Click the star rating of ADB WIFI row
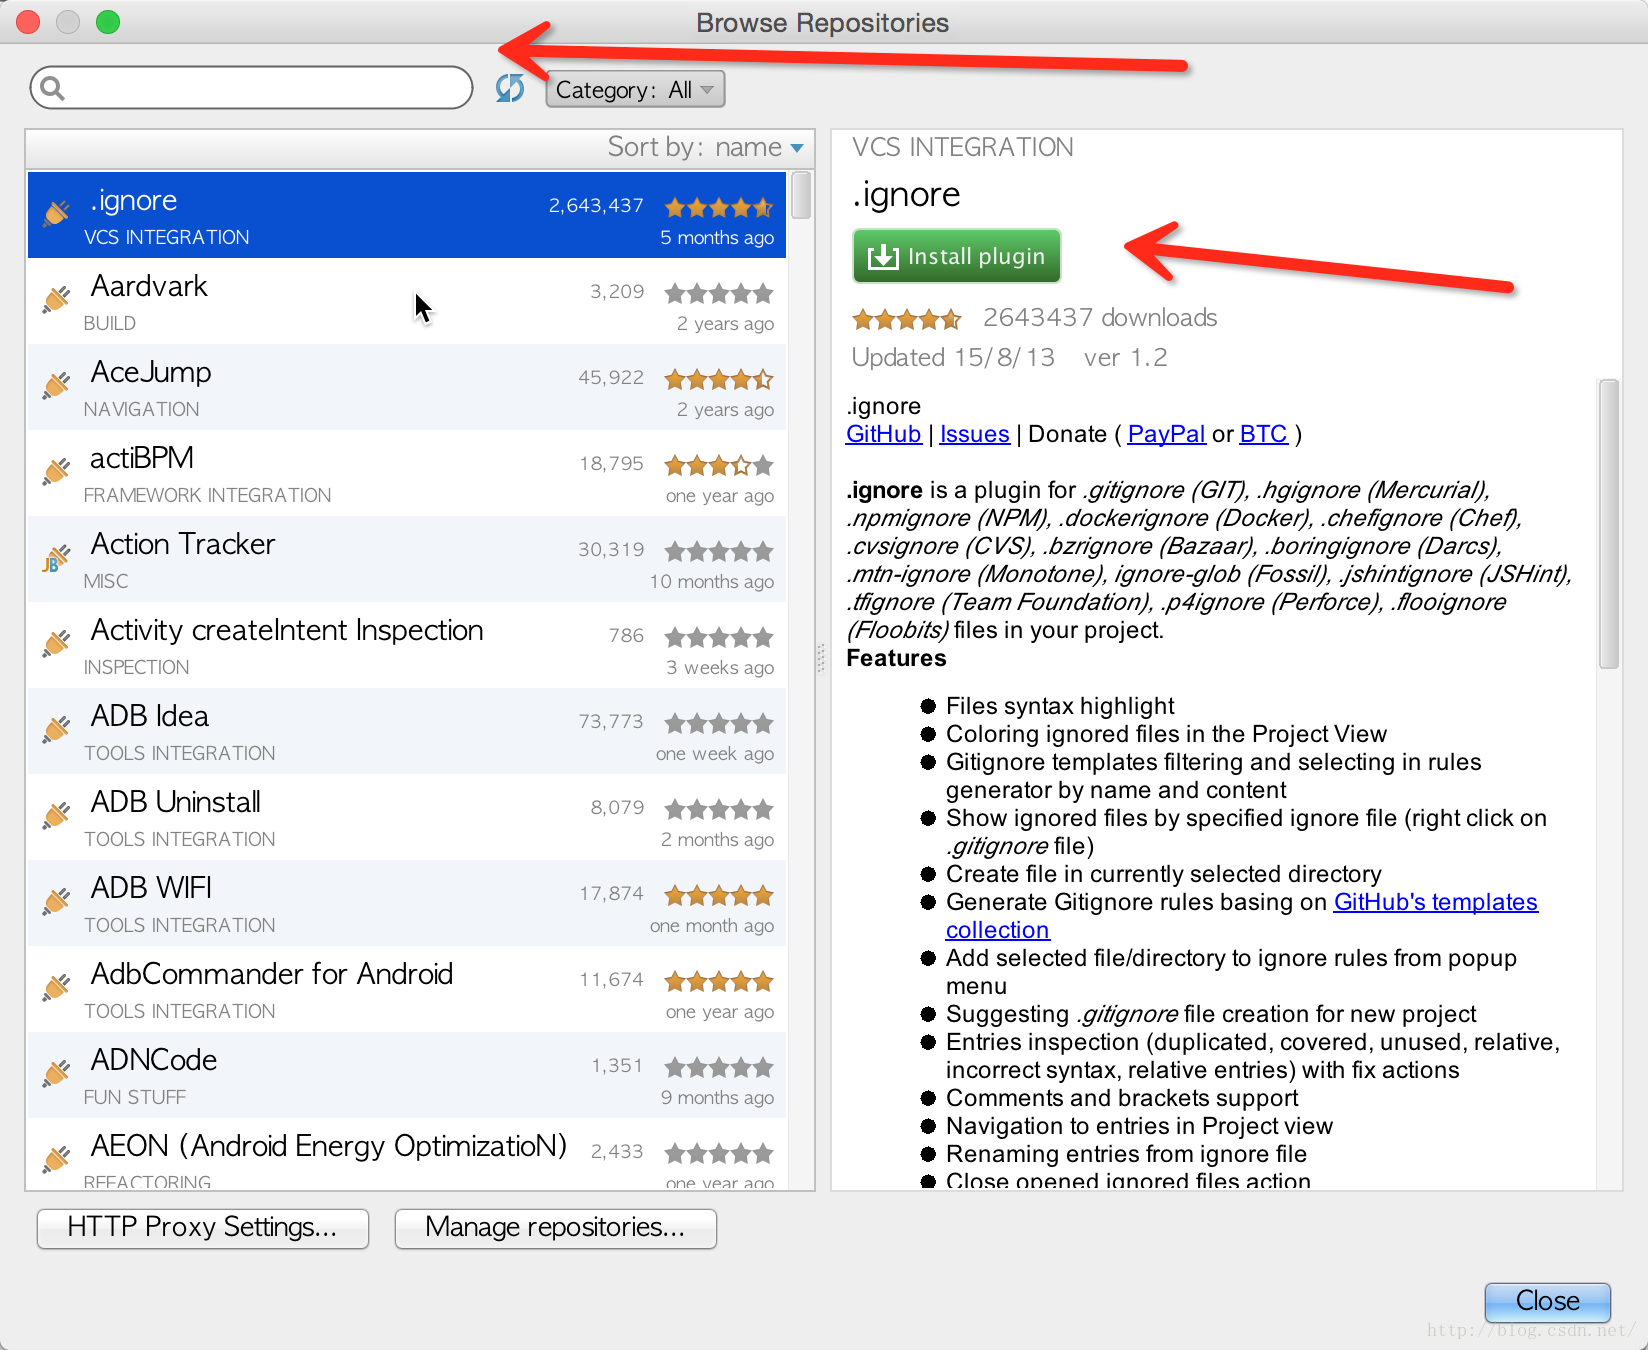The width and height of the screenshot is (1648, 1350). tap(719, 895)
